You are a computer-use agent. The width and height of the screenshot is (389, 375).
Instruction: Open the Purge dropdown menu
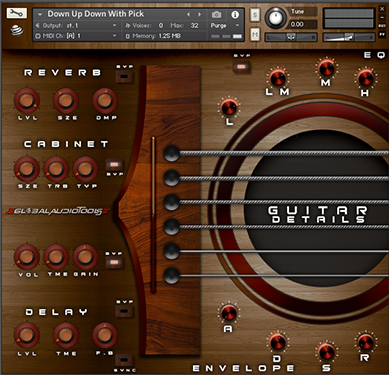tap(225, 25)
